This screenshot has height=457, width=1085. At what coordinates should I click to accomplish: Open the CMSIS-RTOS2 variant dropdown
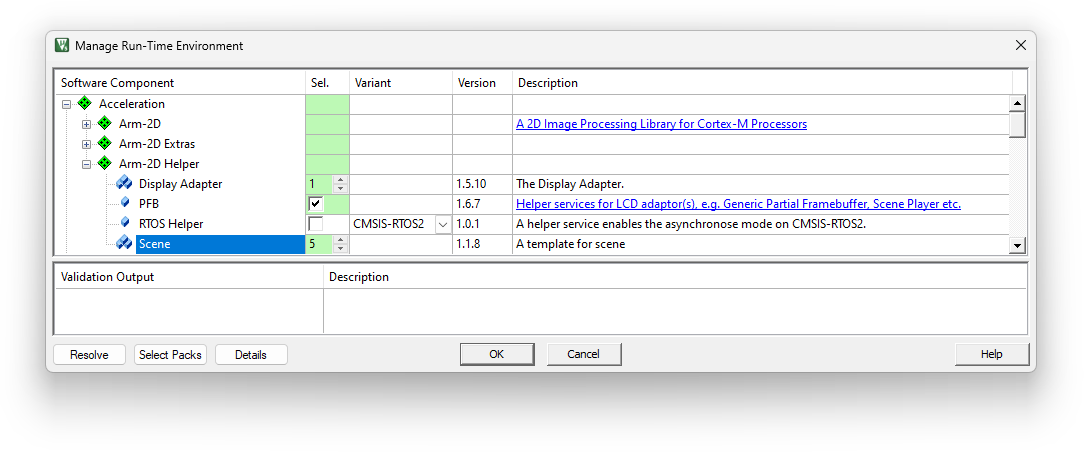coord(442,224)
